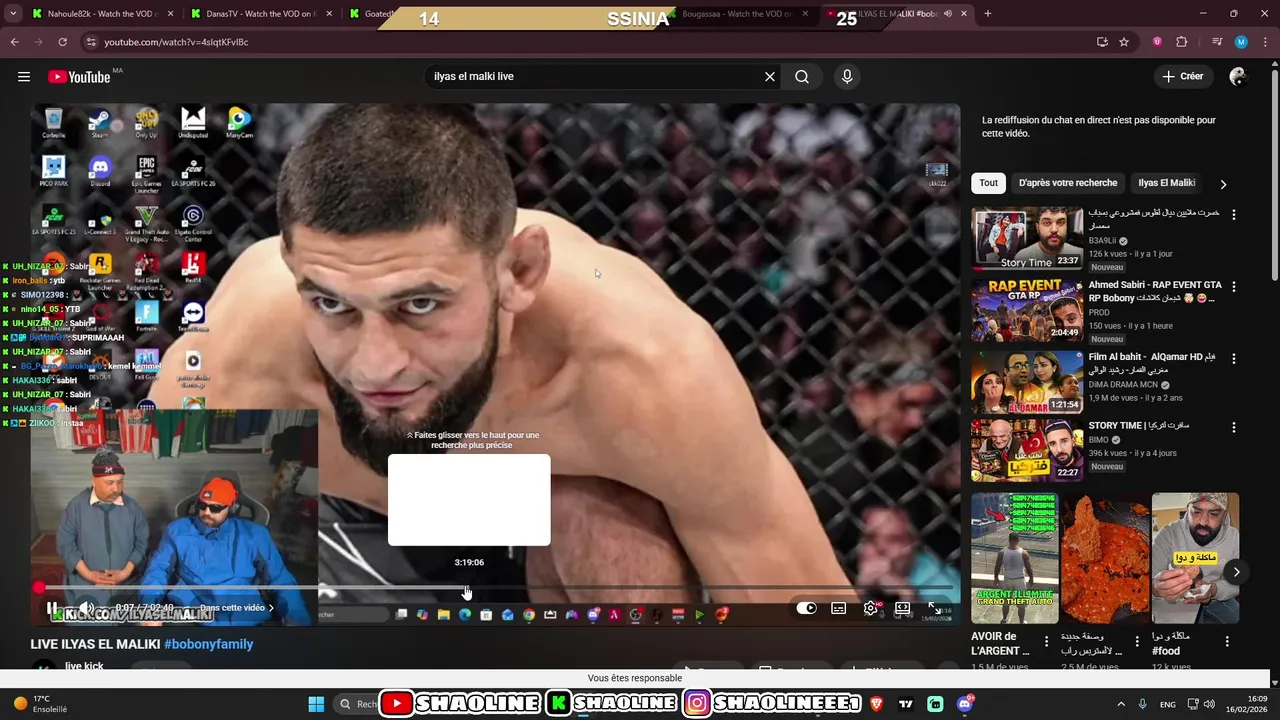Open options for the Ahmed Sabiri RAP EVENT video
The image size is (1280, 720).
[x=1233, y=287]
